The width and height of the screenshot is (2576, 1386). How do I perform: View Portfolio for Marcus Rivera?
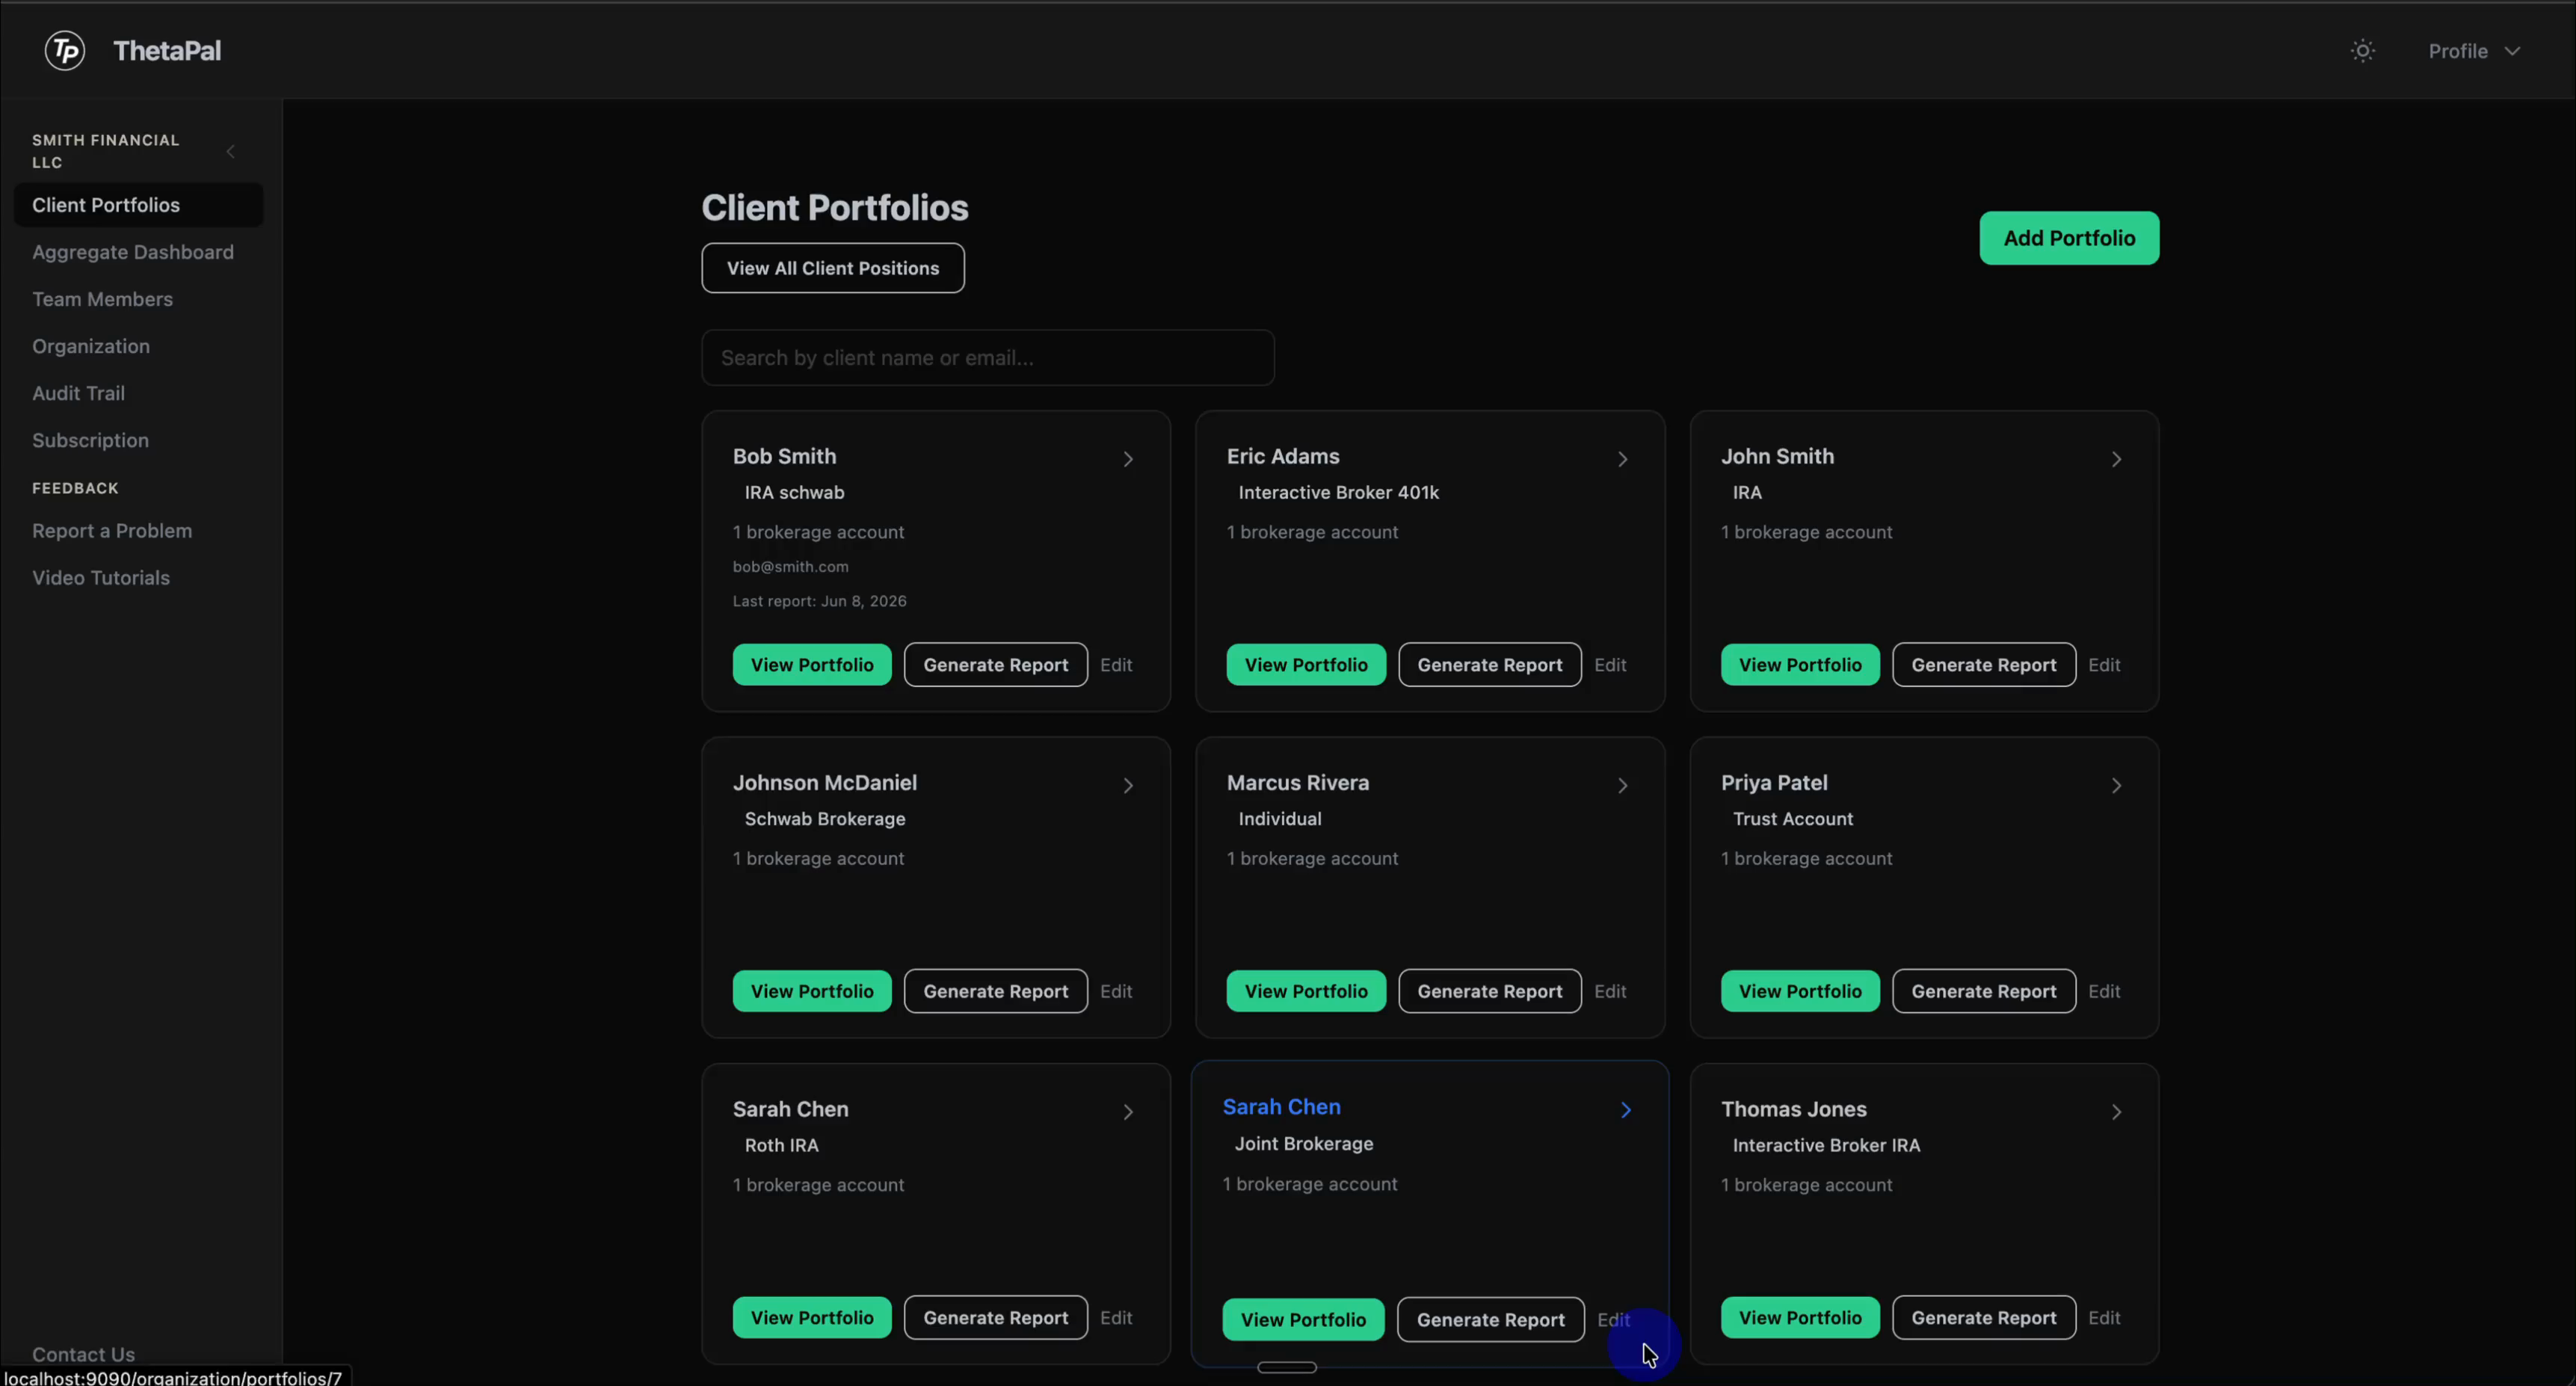1306,991
